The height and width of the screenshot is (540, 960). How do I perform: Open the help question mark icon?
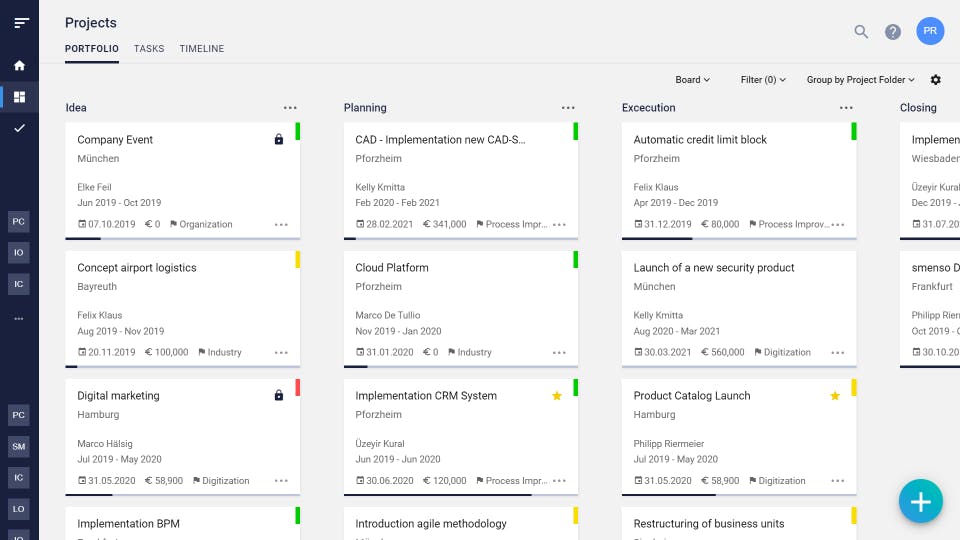pos(893,32)
